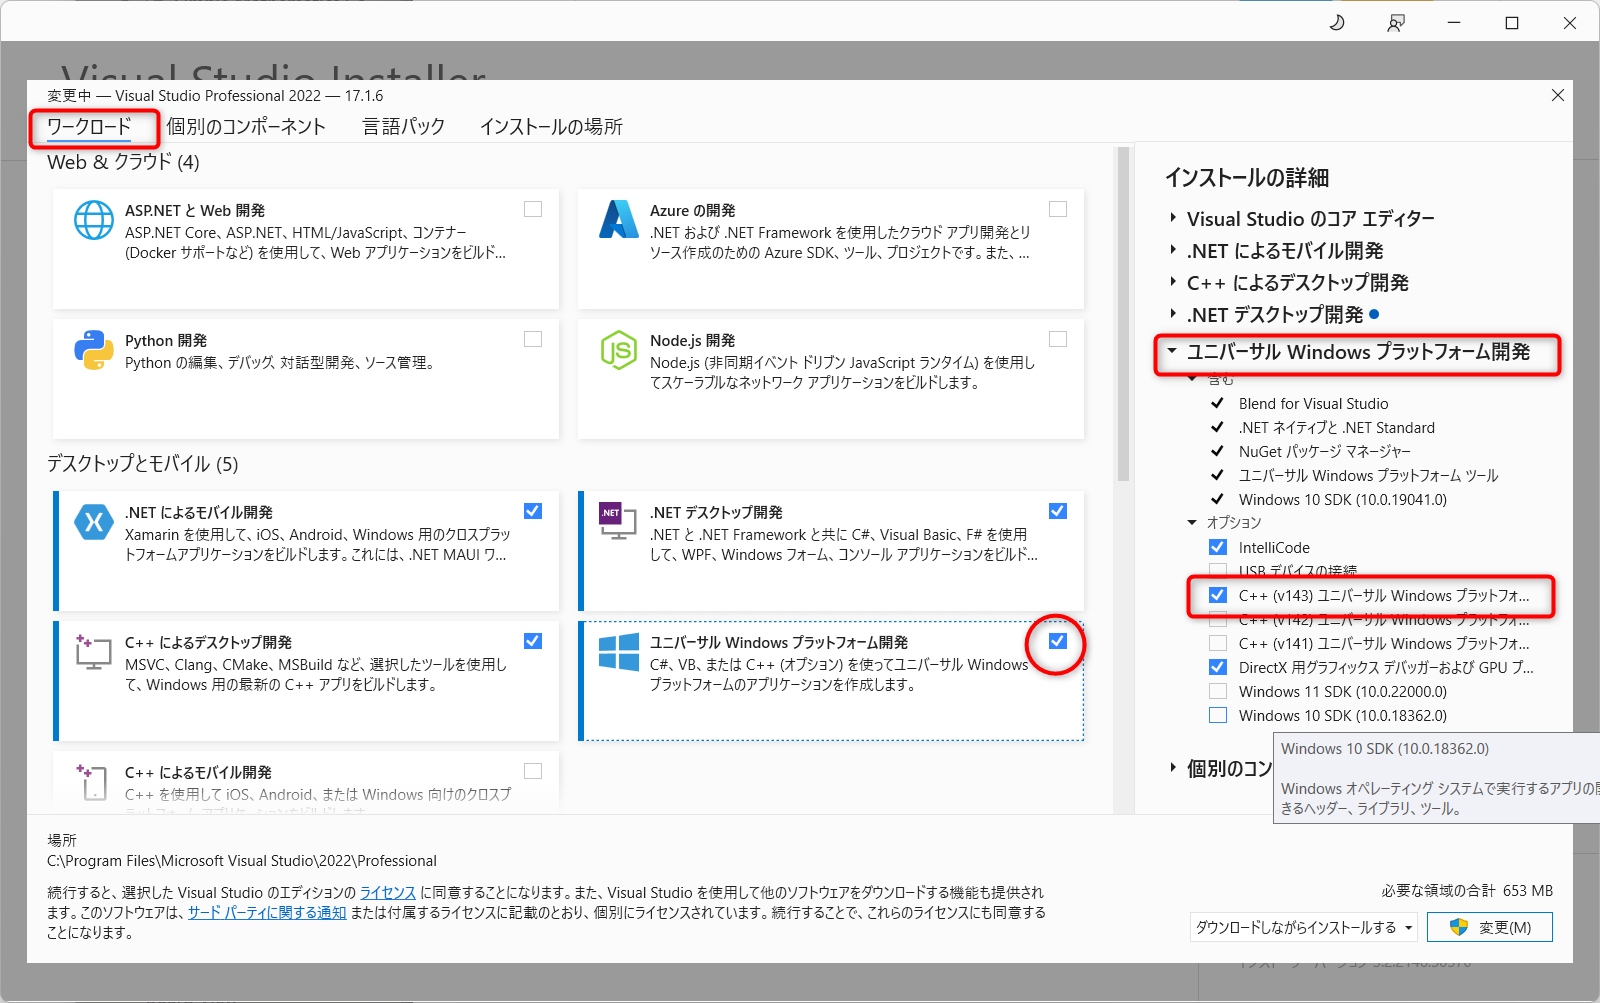Toggle ユニバーサル Windows プラットフォーム開発 workload checkbox
The width and height of the screenshot is (1600, 1003).
(1058, 641)
